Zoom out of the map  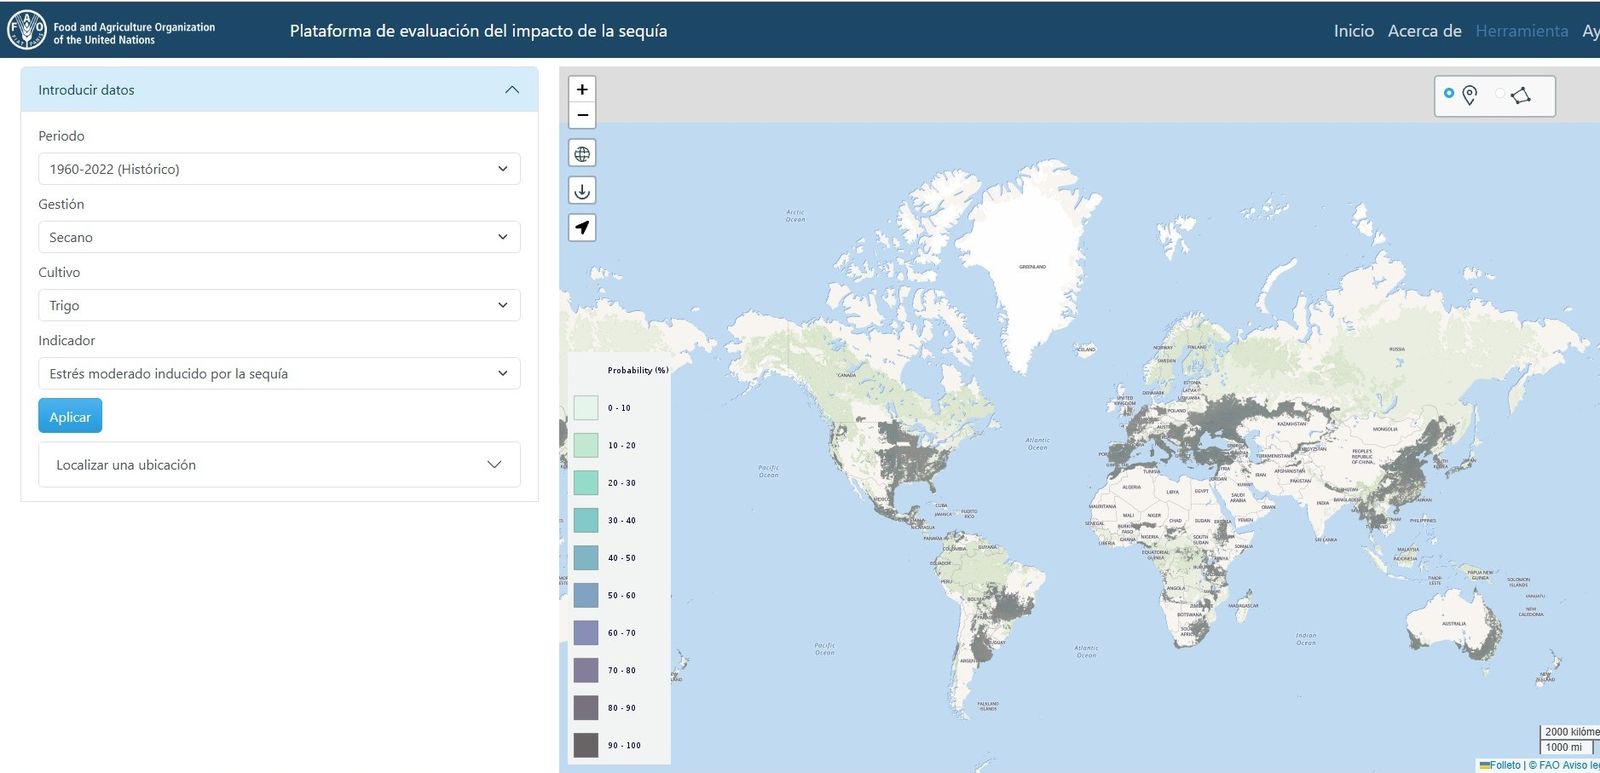(582, 115)
